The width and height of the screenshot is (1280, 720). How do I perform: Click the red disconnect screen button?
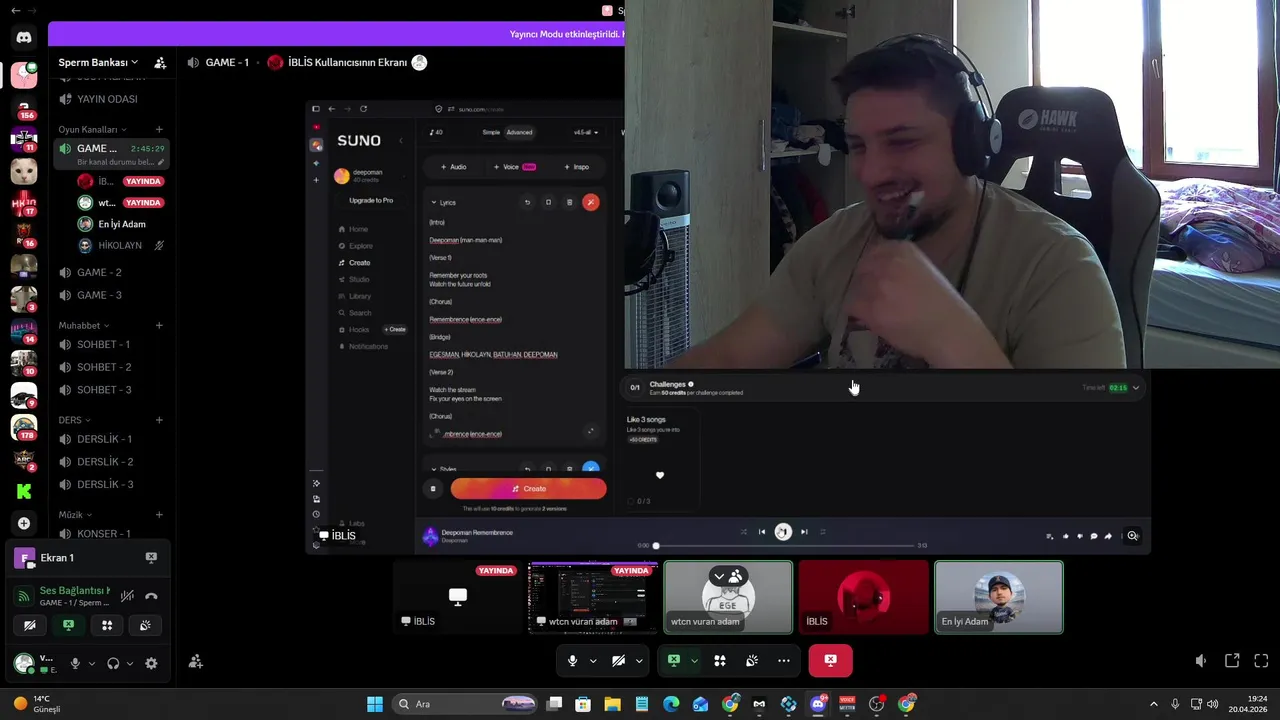point(830,660)
